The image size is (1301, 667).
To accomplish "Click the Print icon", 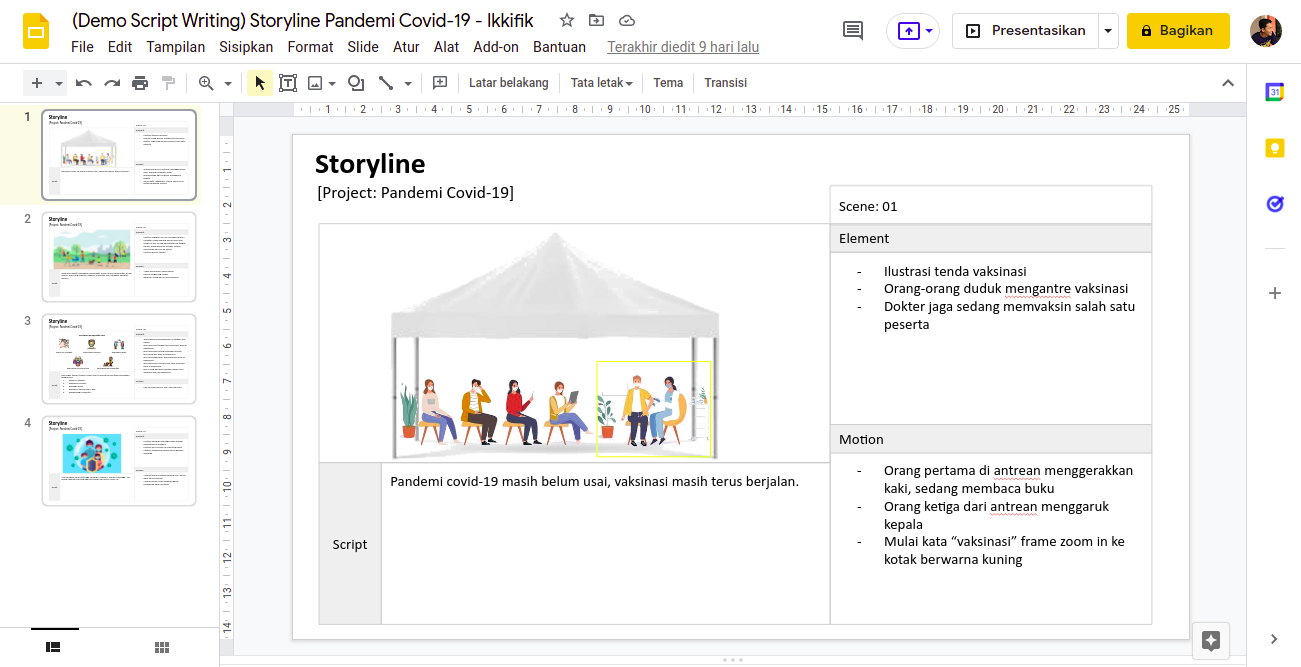I will pos(140,83).
